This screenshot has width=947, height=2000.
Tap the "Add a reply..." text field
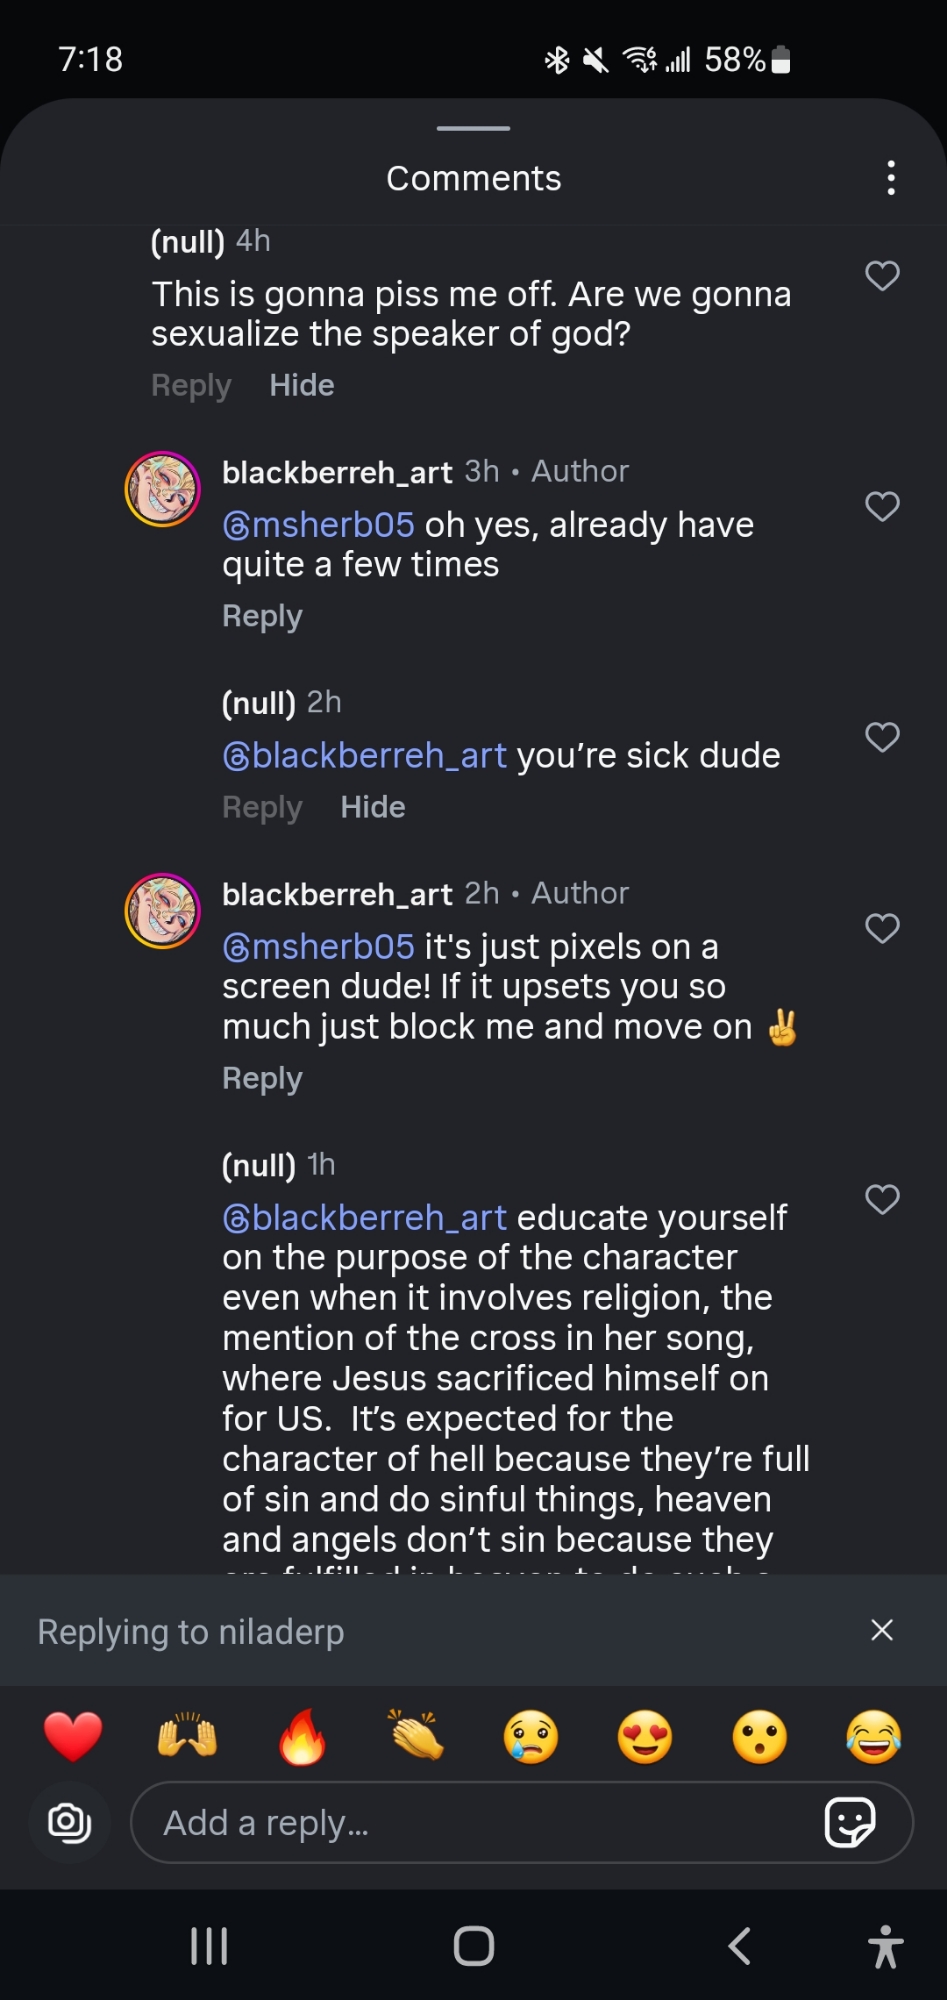coord(480,1822)
